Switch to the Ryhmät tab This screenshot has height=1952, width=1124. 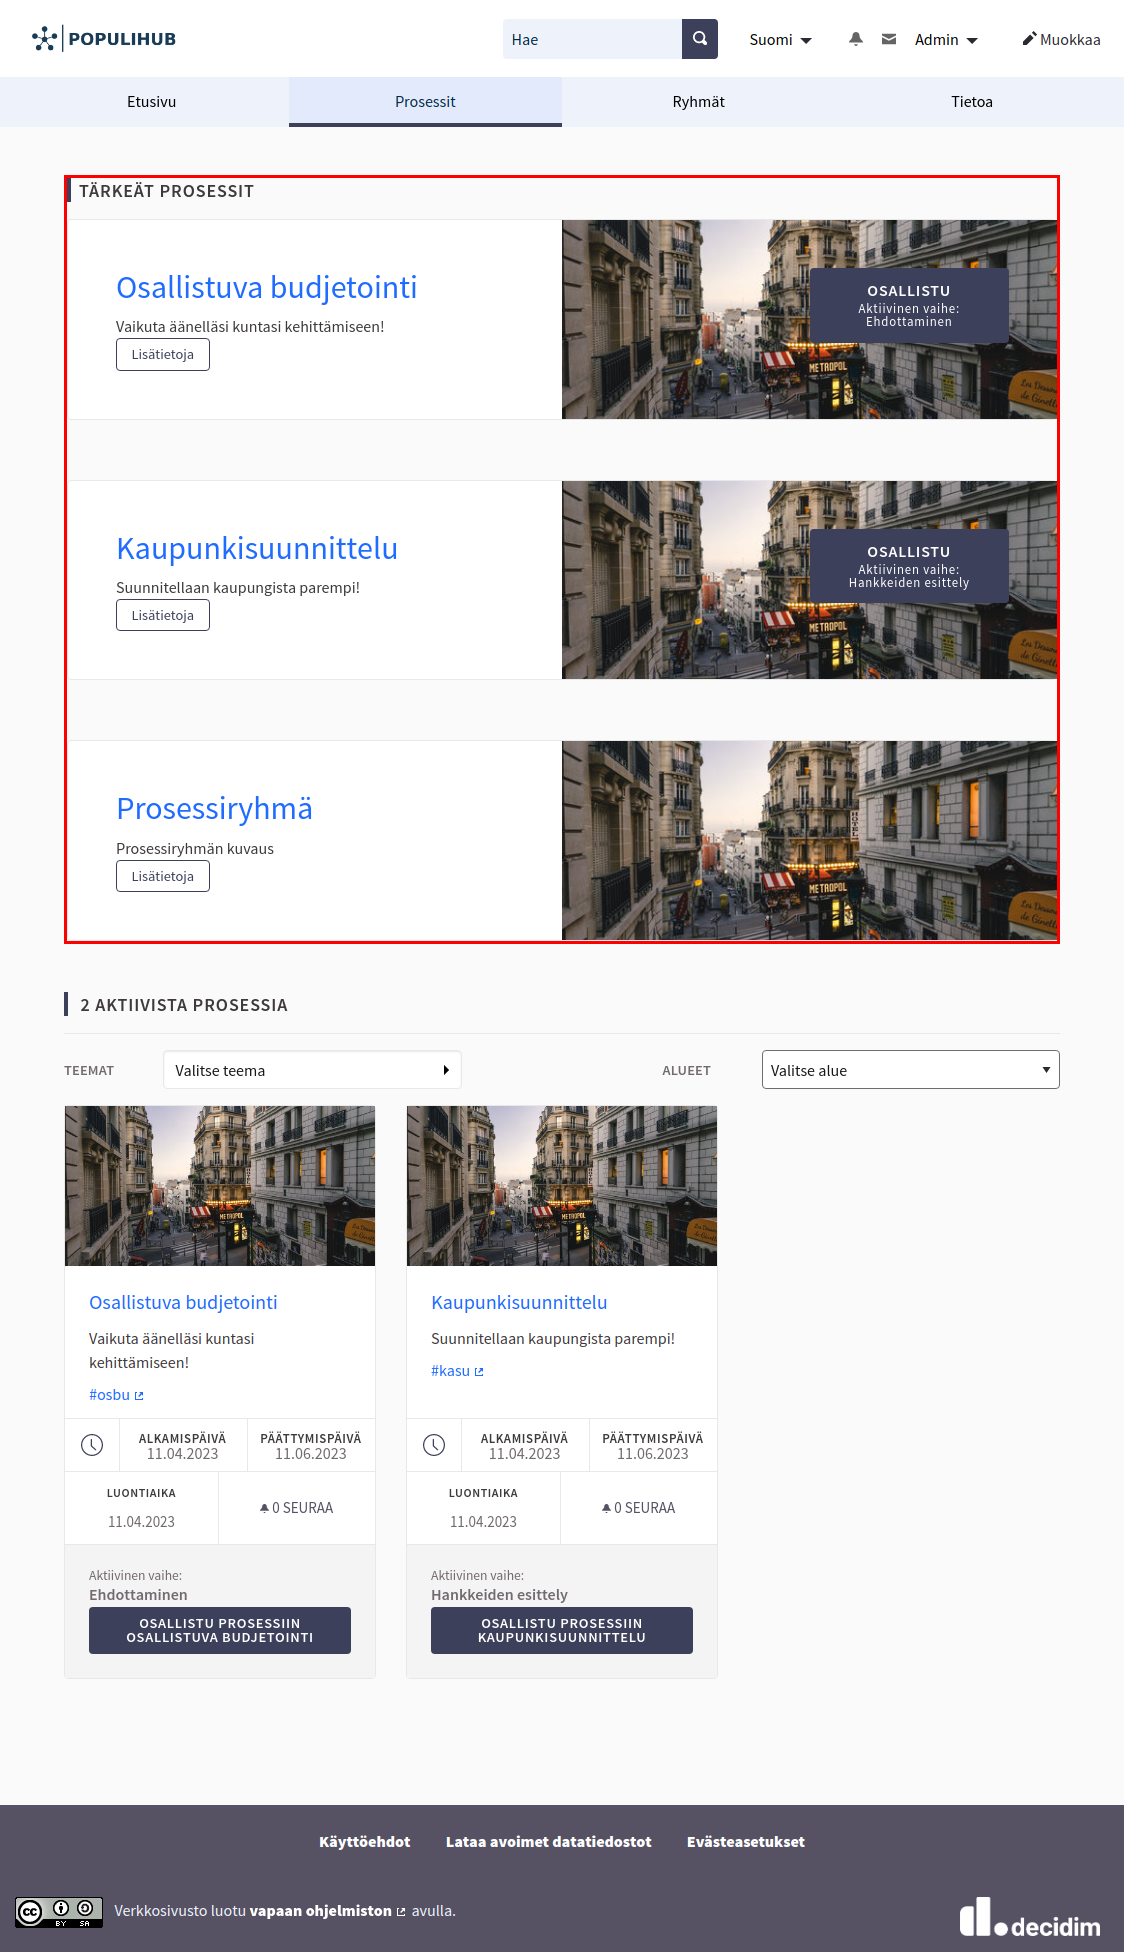coord(698,102)
